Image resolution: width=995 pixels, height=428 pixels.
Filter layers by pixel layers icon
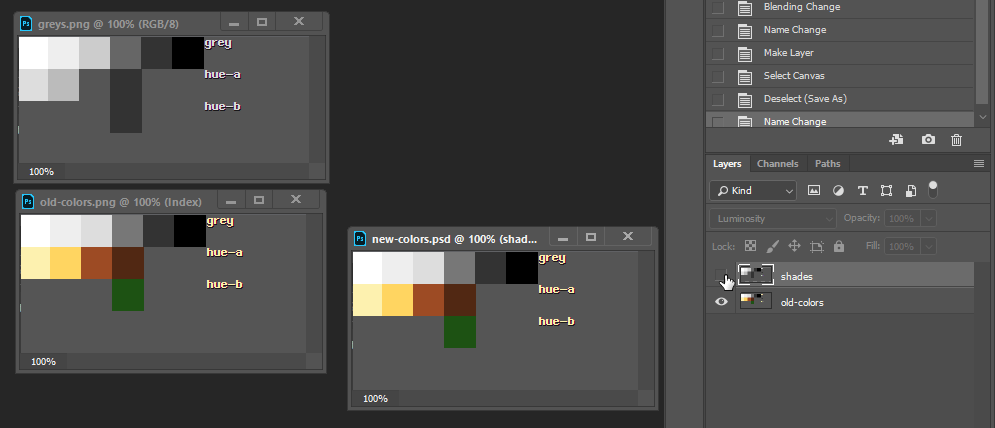point(814,190)
